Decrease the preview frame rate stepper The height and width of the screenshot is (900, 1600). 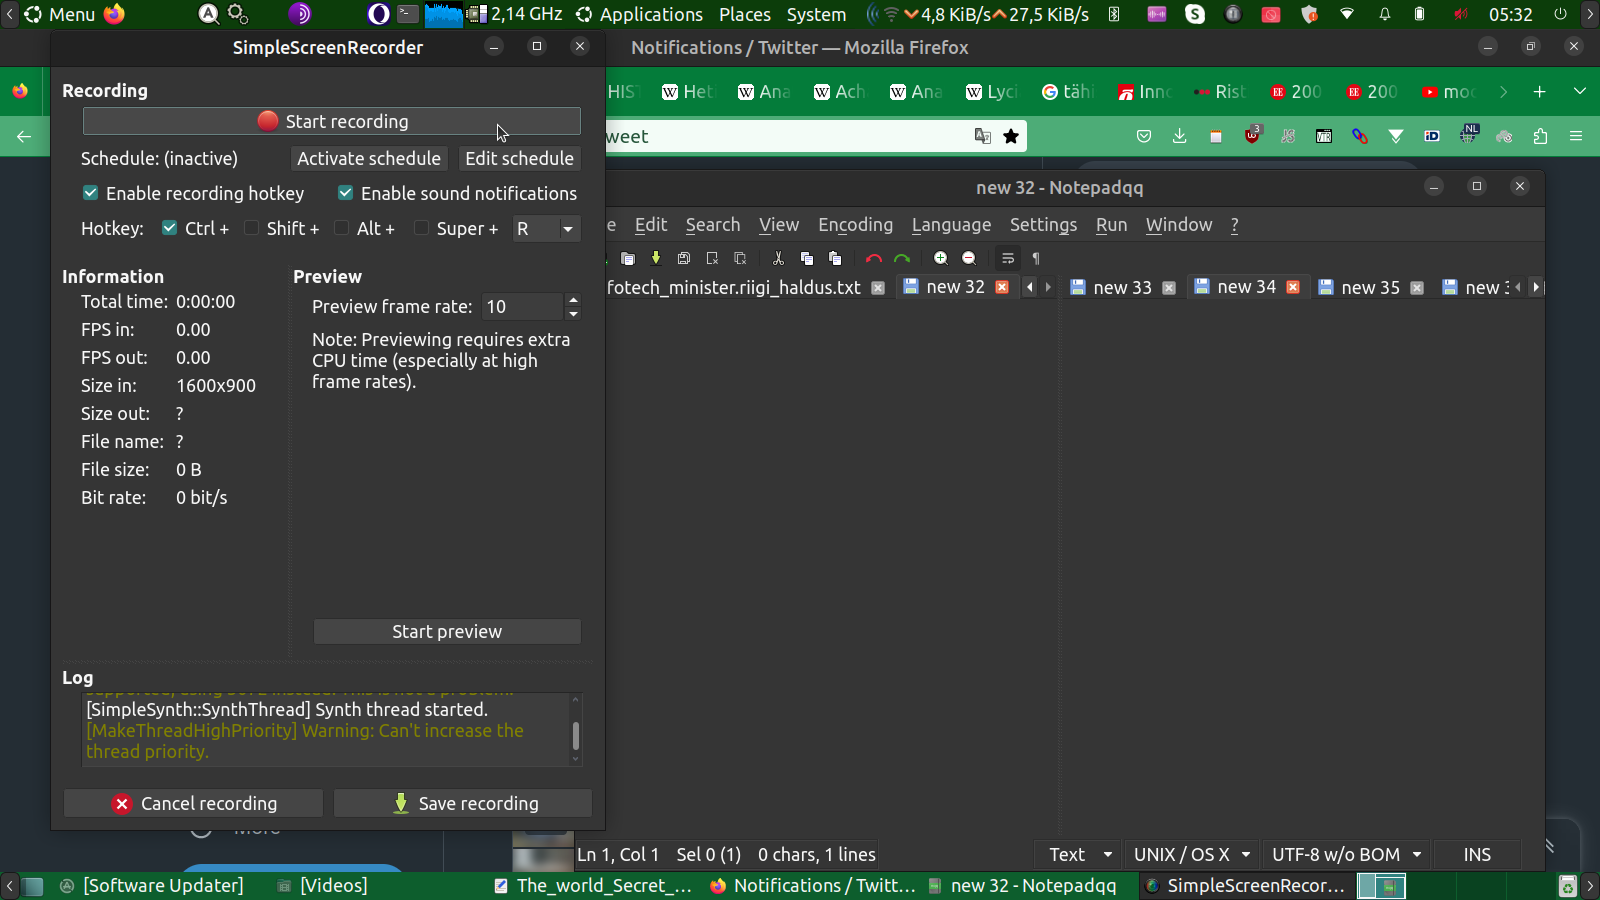click(x=573, y=314)
